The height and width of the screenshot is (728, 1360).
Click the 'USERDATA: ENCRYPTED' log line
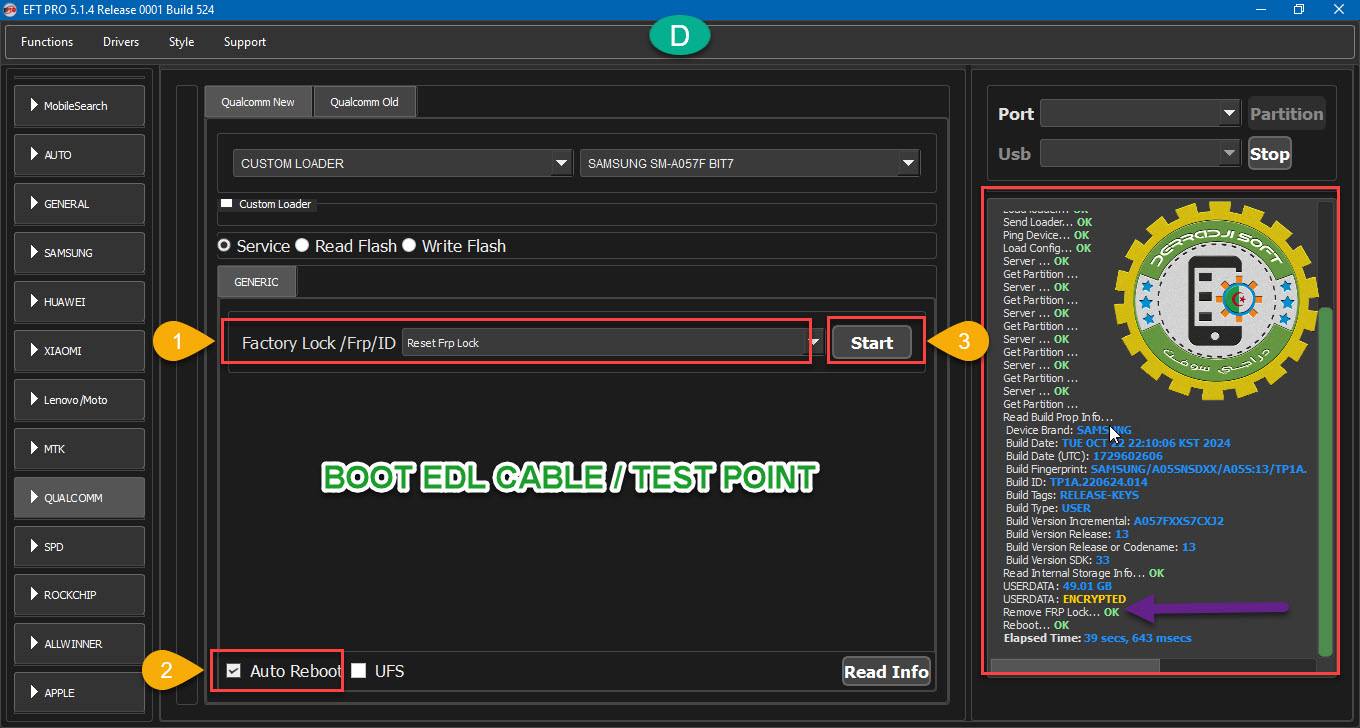click(1064, 599)
